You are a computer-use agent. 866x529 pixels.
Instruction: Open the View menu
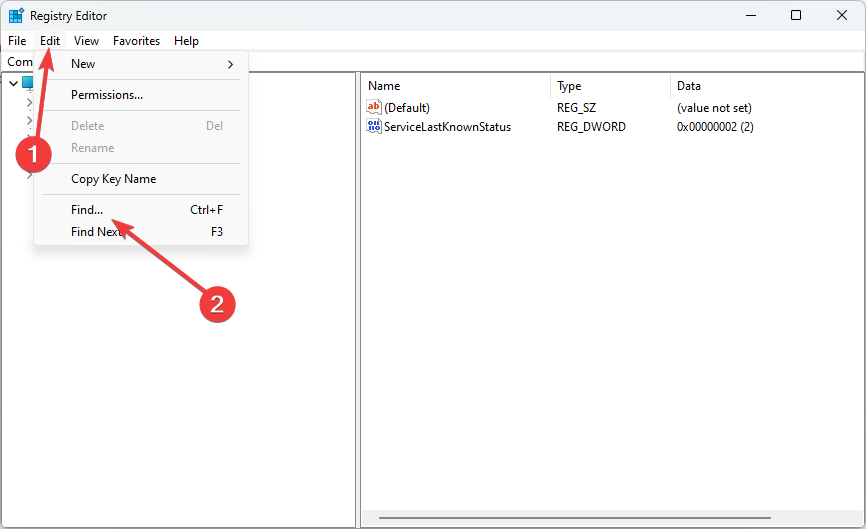(86, 41)
